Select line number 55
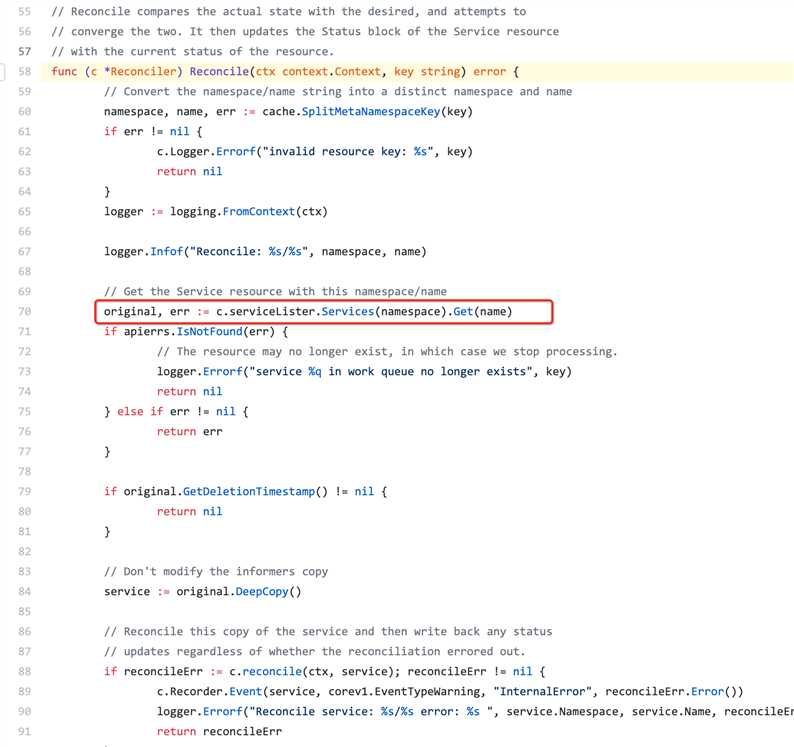Image resolution: width=794 pixels, height=747 pixels. 24,12
